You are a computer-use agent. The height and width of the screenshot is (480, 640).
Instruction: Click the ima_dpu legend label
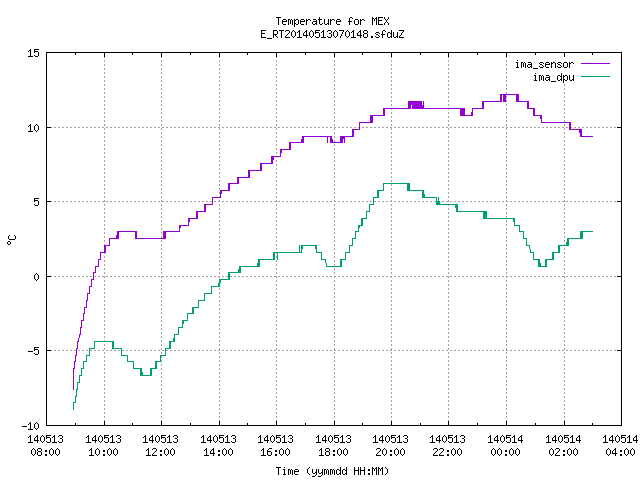[553, 77]
